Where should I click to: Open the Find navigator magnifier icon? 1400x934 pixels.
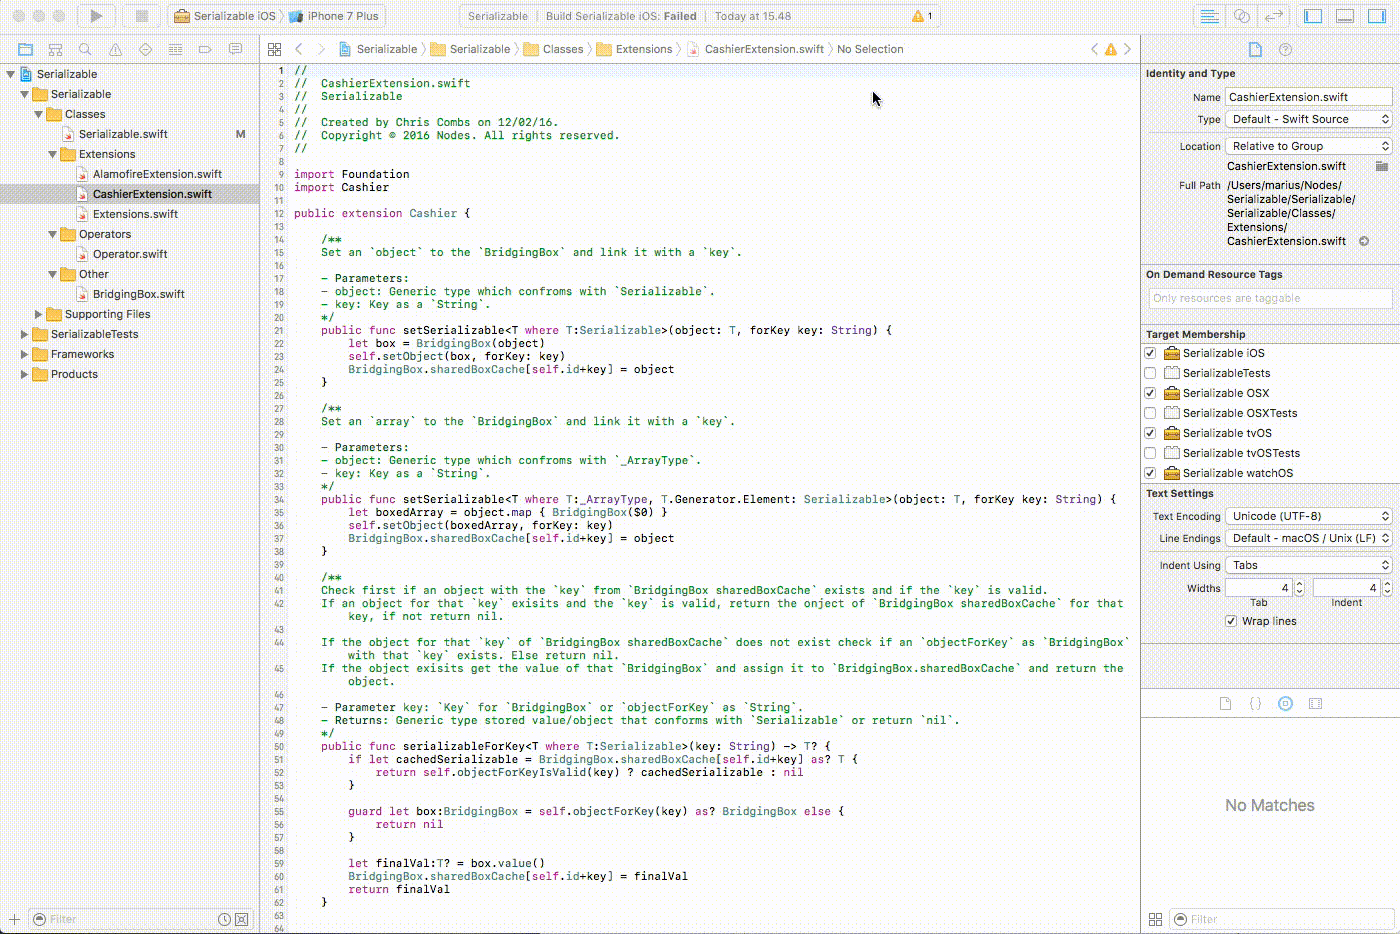85,49
